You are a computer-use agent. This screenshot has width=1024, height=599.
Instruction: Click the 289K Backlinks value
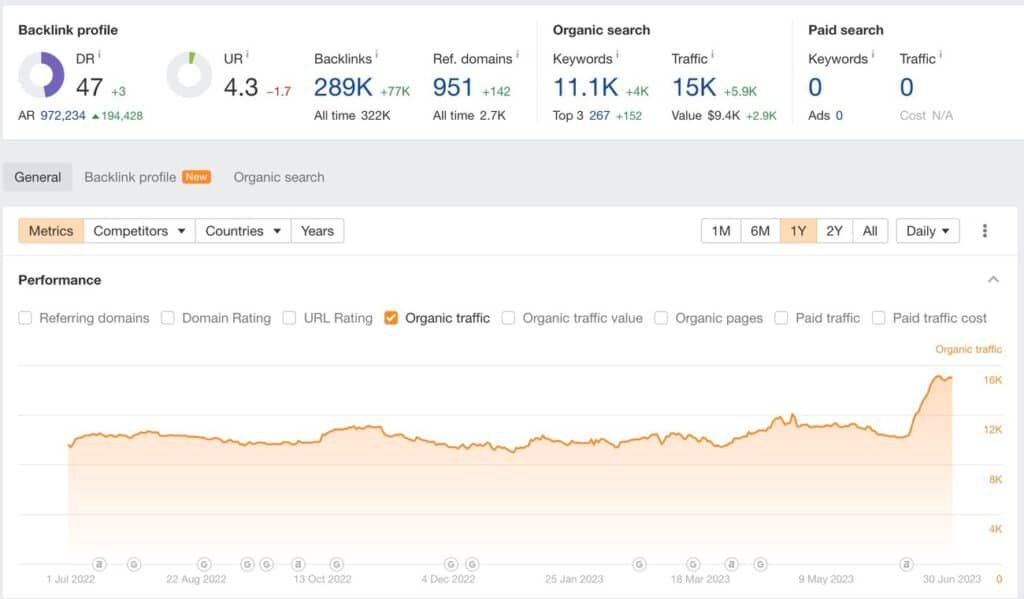coord(343,87)
